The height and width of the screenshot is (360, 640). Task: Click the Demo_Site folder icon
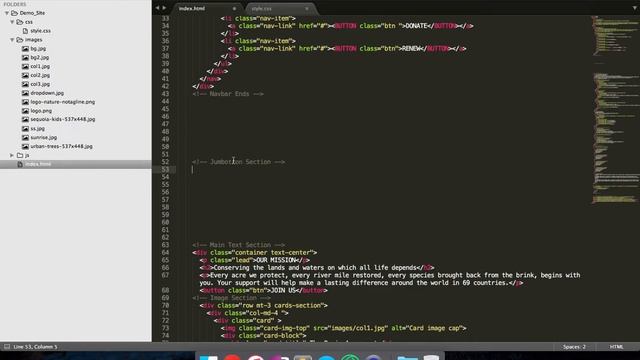[15, 13]
